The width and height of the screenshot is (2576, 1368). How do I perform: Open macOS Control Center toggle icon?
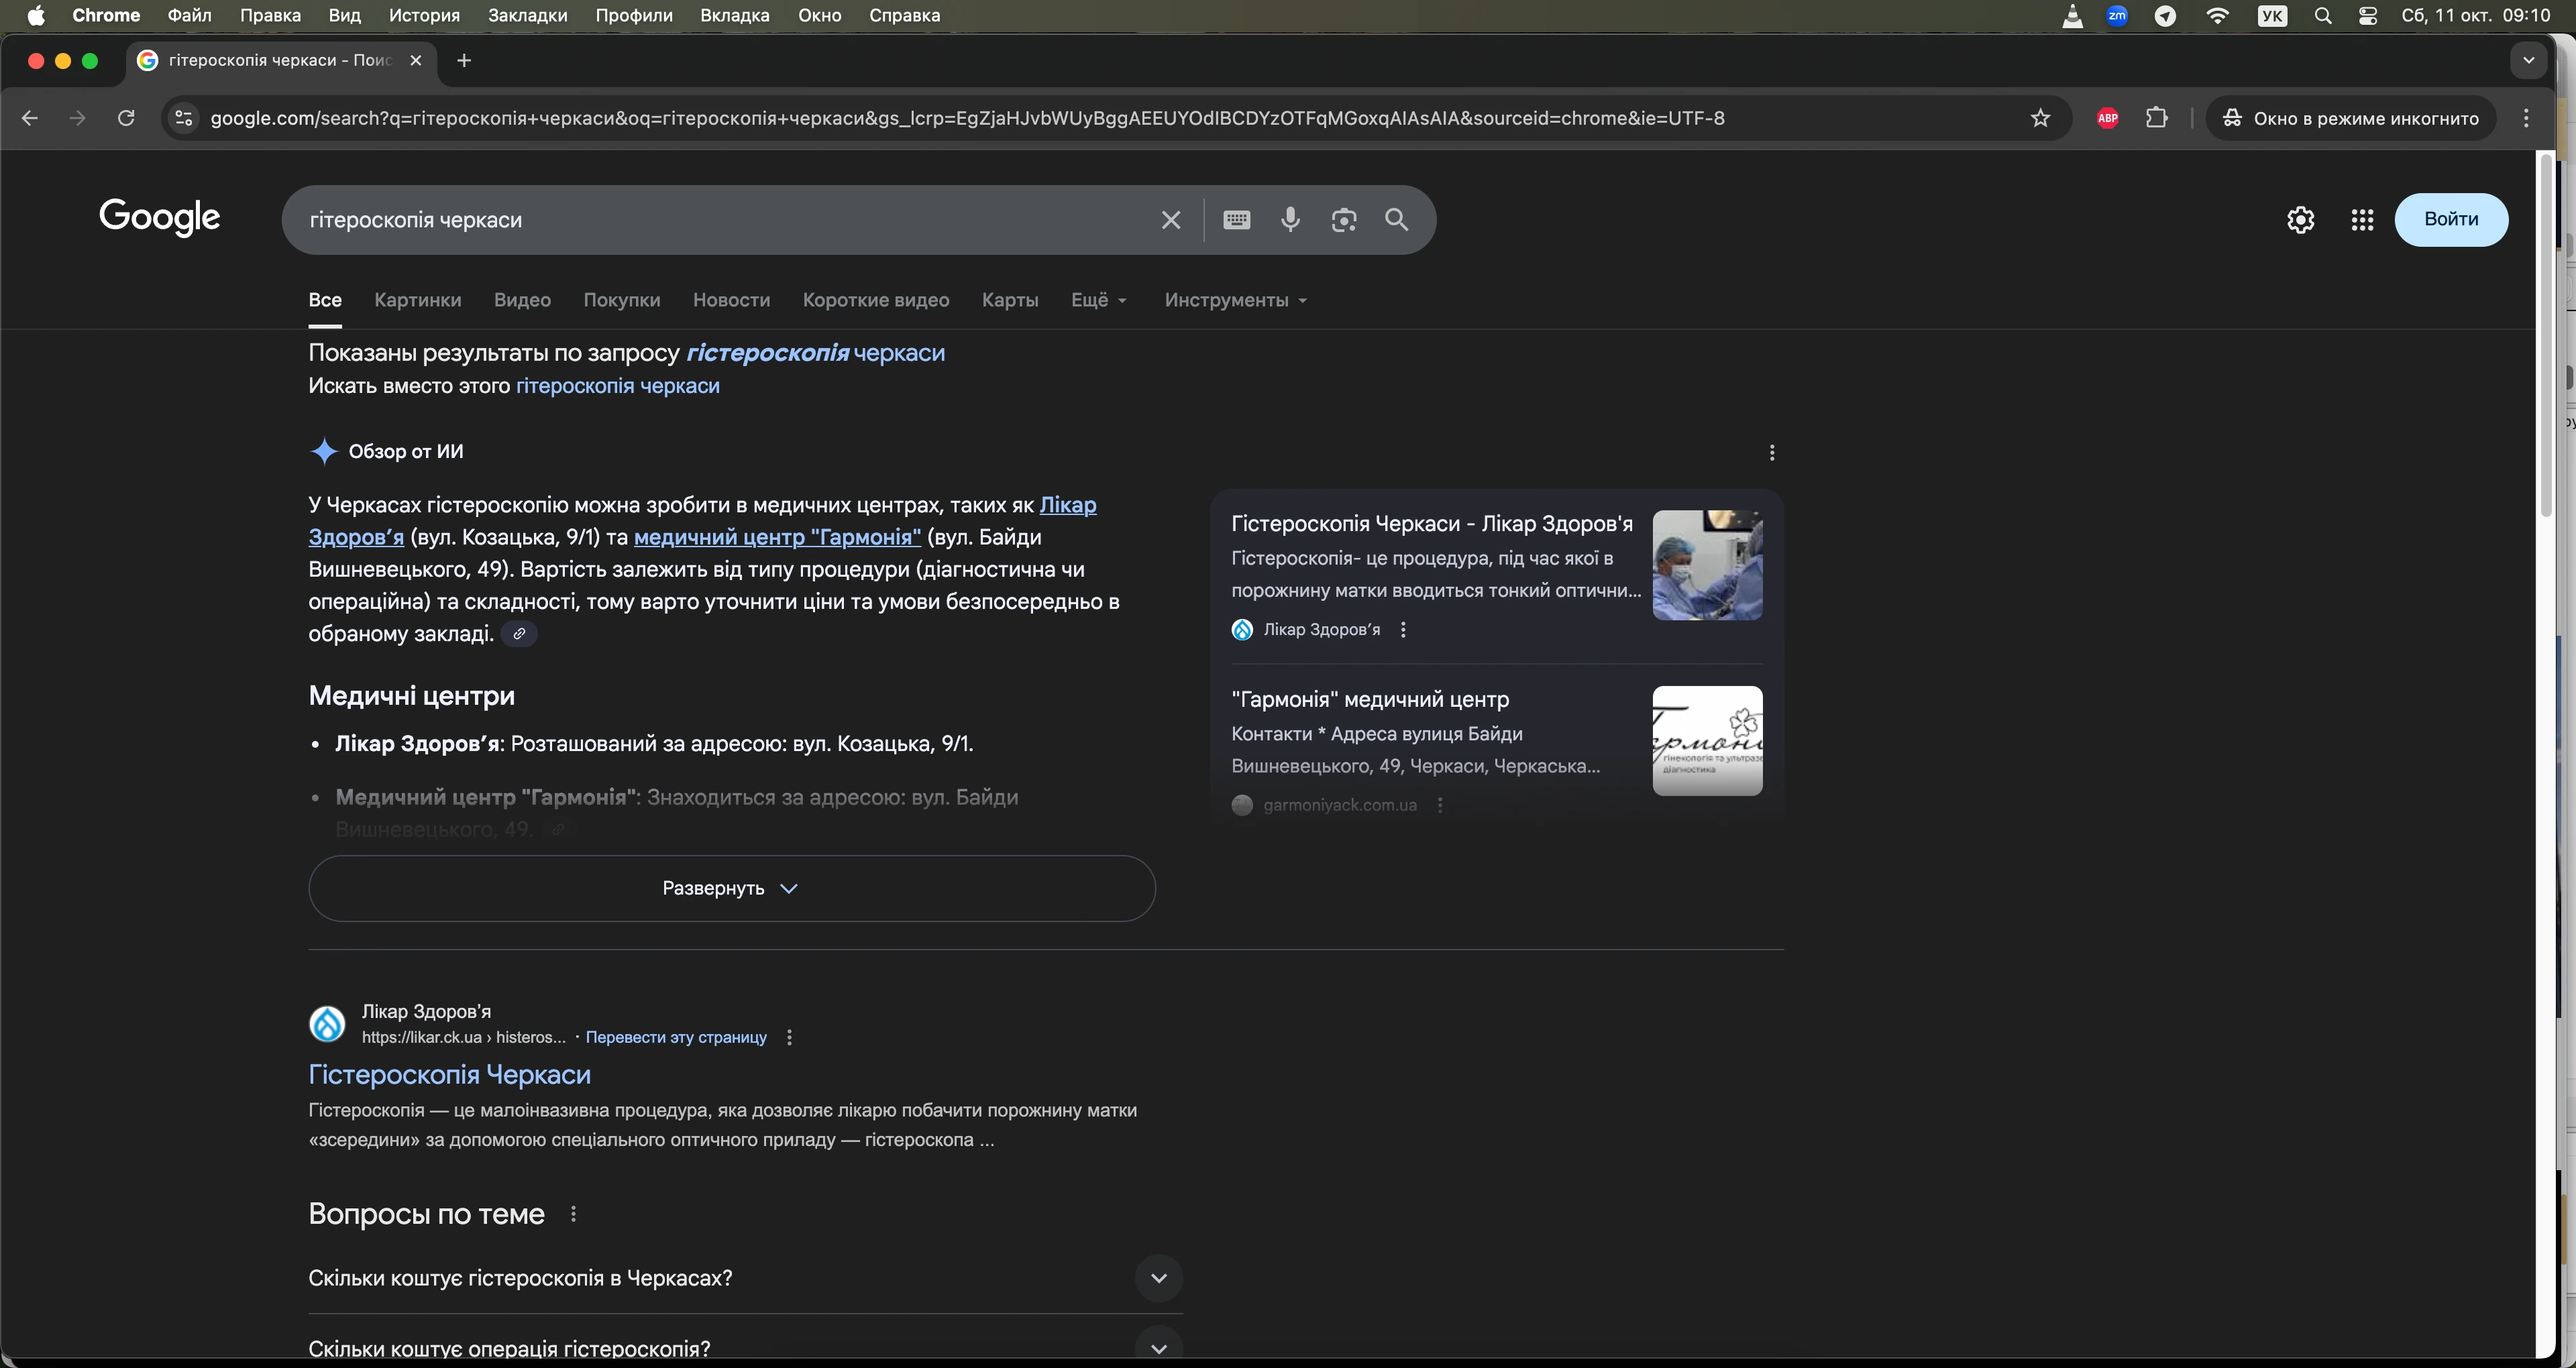coord(2367,16)
